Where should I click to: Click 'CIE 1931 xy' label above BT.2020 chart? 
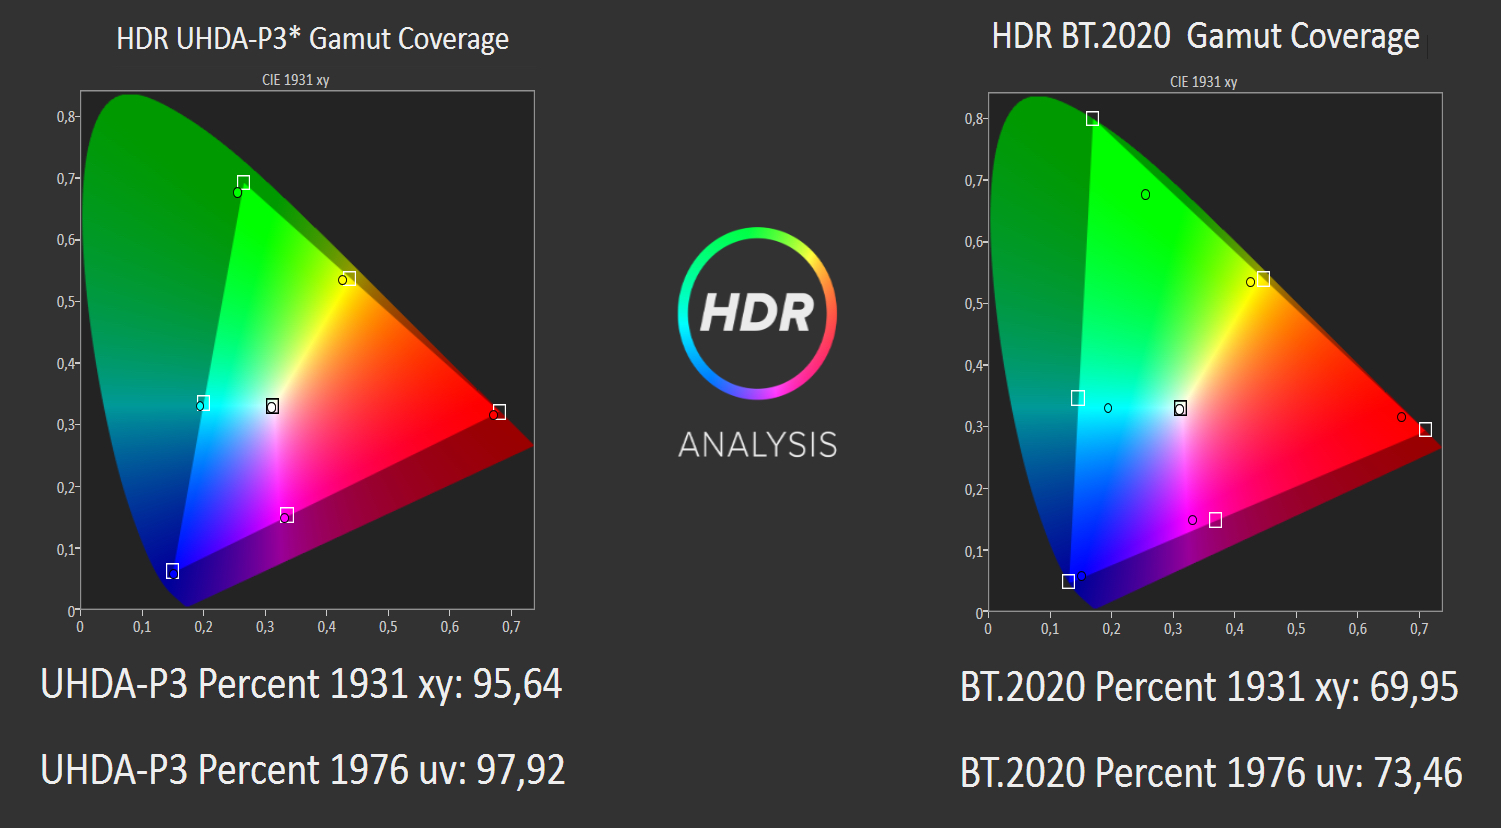pos(1204,82)
